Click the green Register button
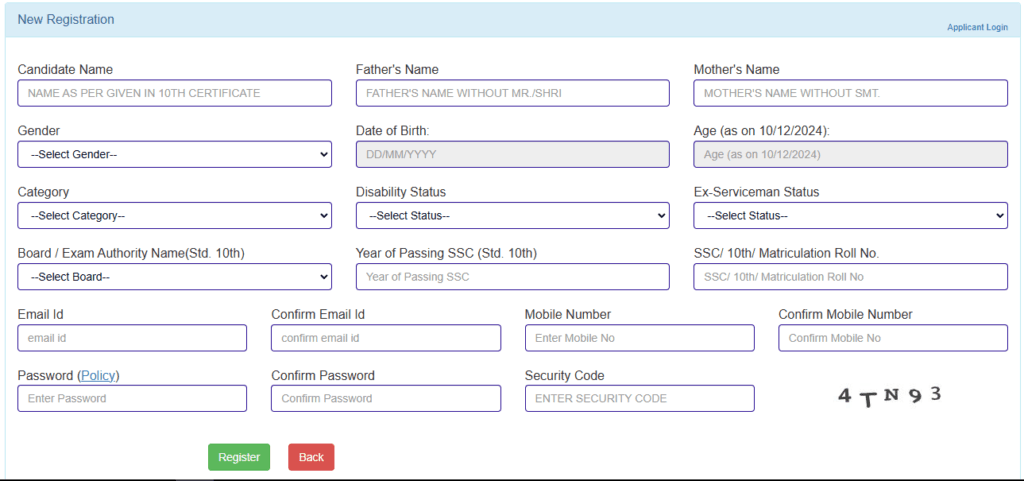The height and width of the screenshot is (481, 1024). coord(239,457)
